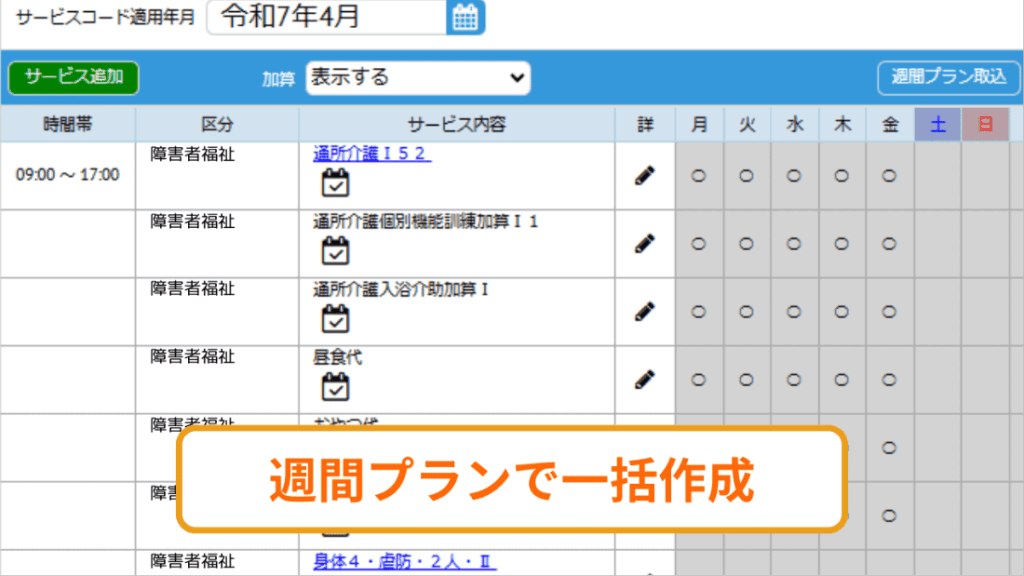Click the サービス内容 column header
1024x576 pixels.
pos(456,124)
